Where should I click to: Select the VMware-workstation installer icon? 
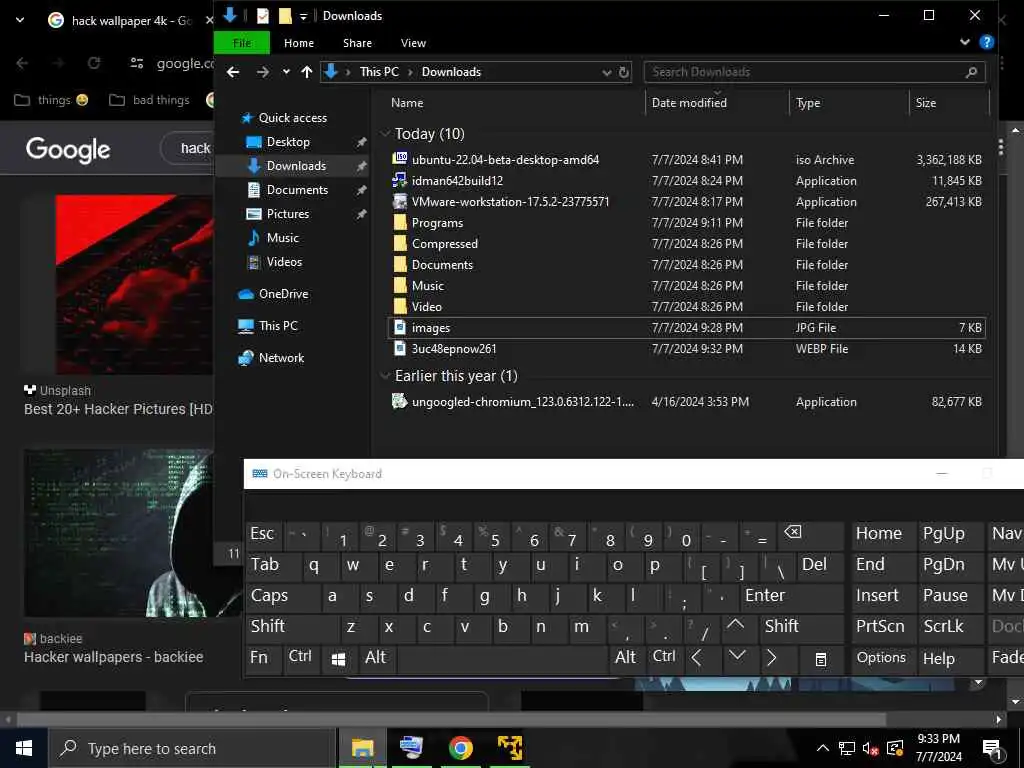(400, 201)
